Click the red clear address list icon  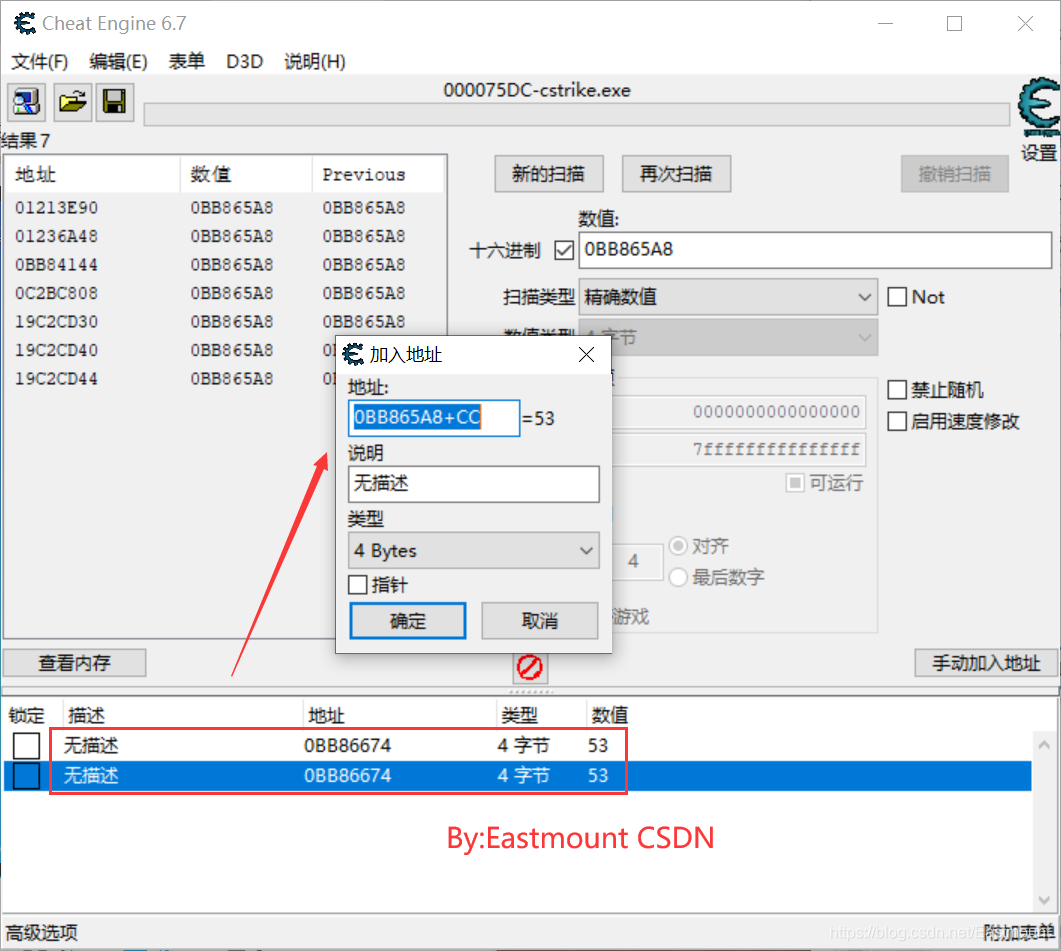coord(530,667)
